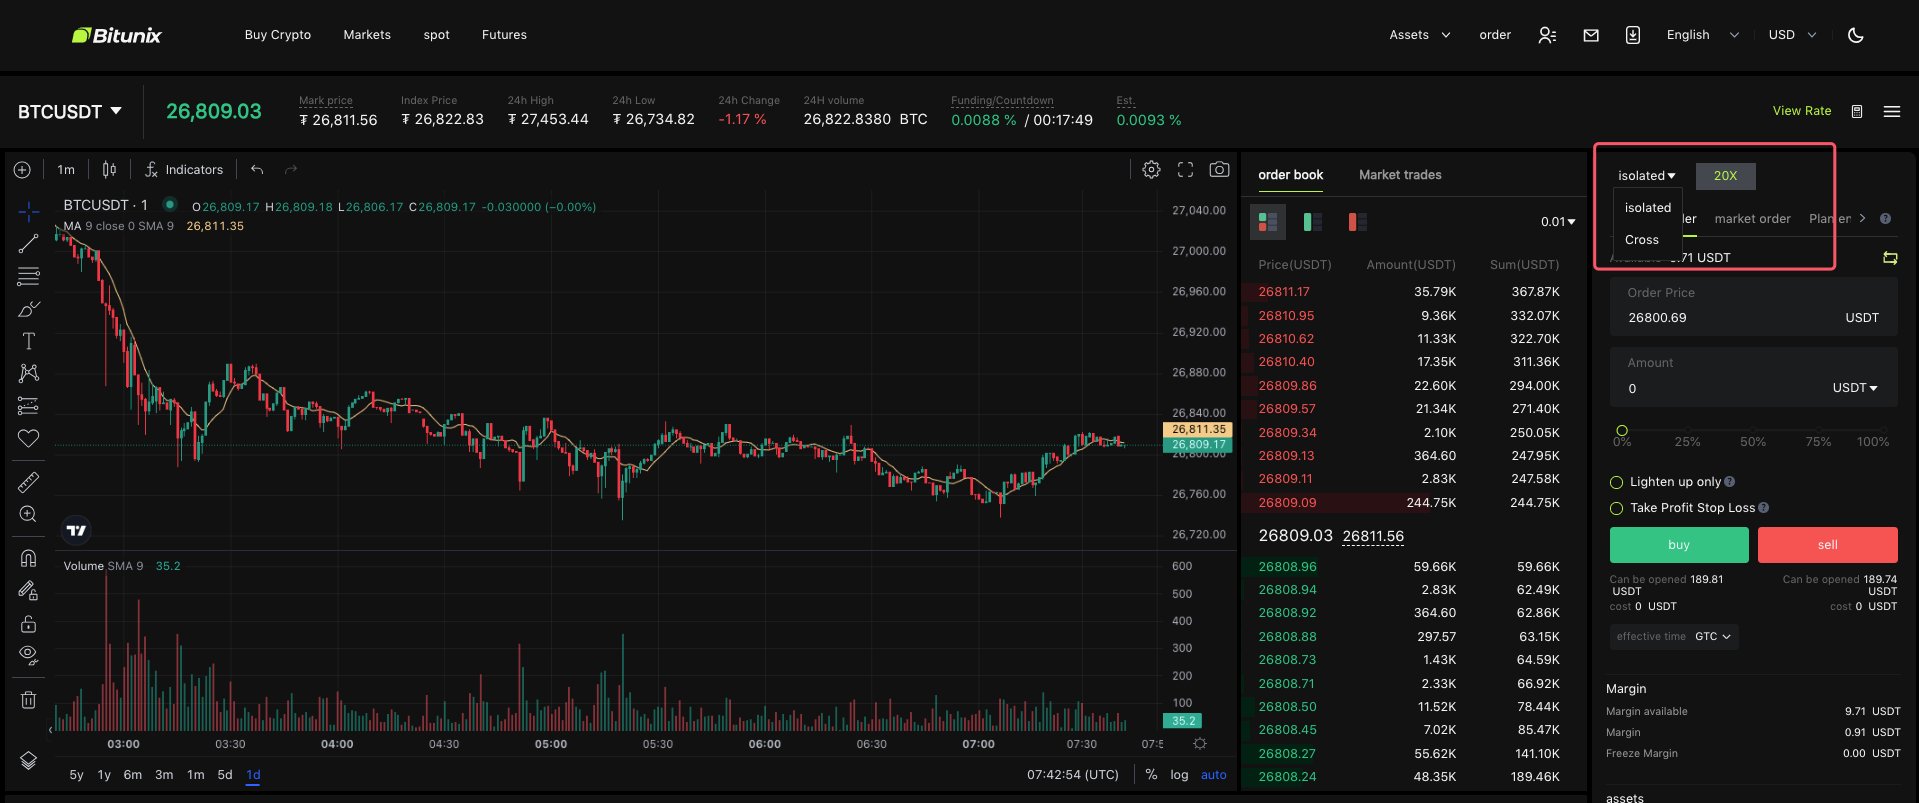Viewport: 1919px width, 803px height.
Task: Take a chart snapshot with camera icon
Action: tap(1219, 170)
